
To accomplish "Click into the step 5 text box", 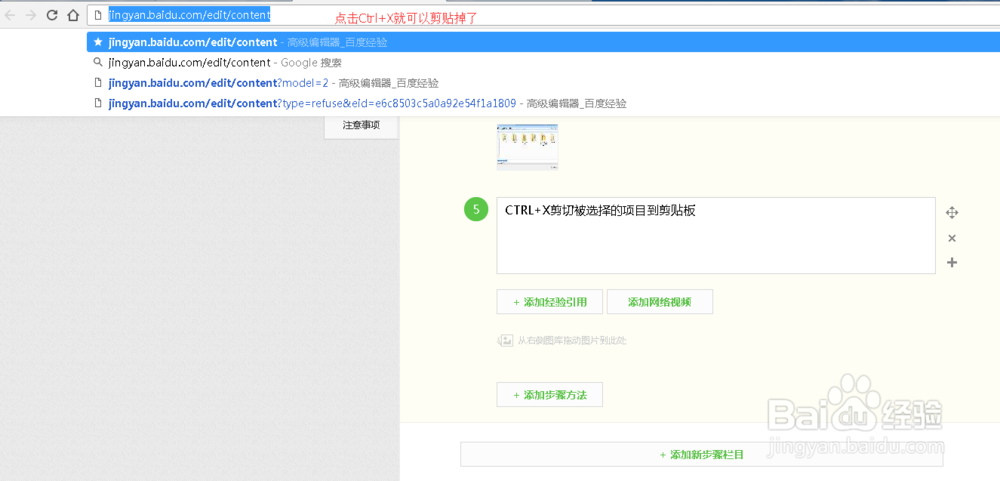I will (x=716, y=235).
